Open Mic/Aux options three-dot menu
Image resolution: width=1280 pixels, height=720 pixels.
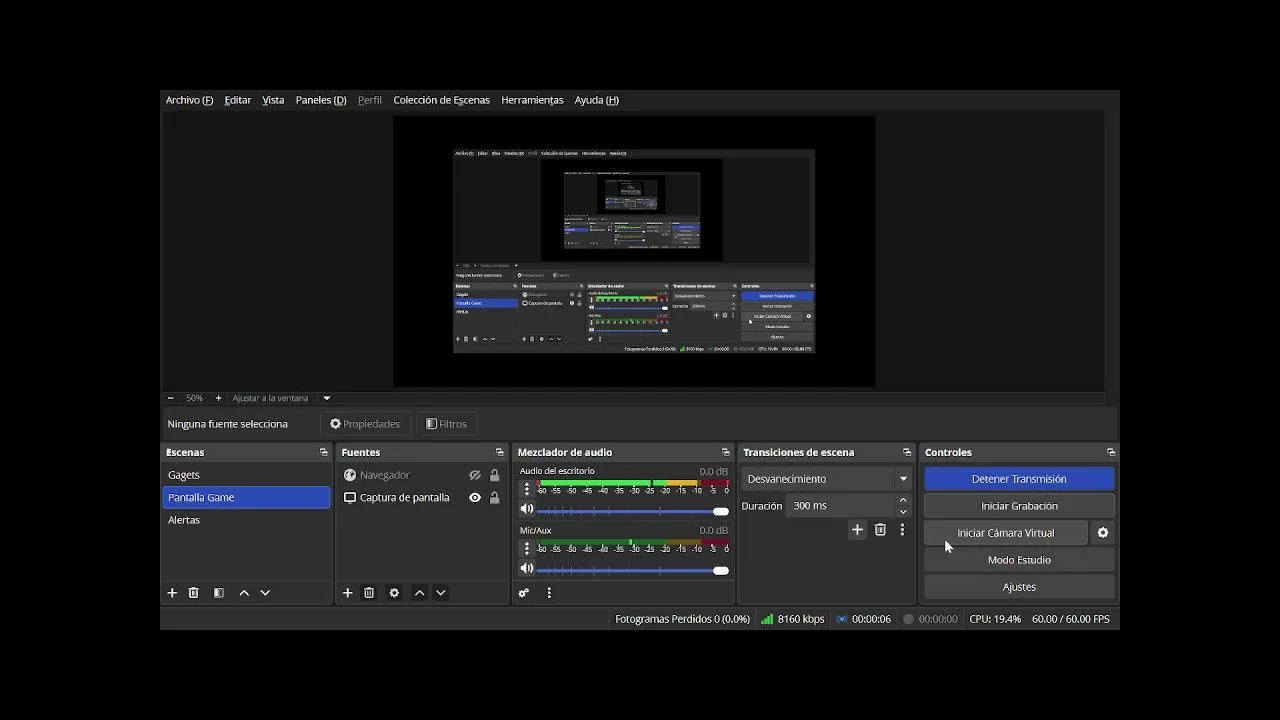[527, 548]
